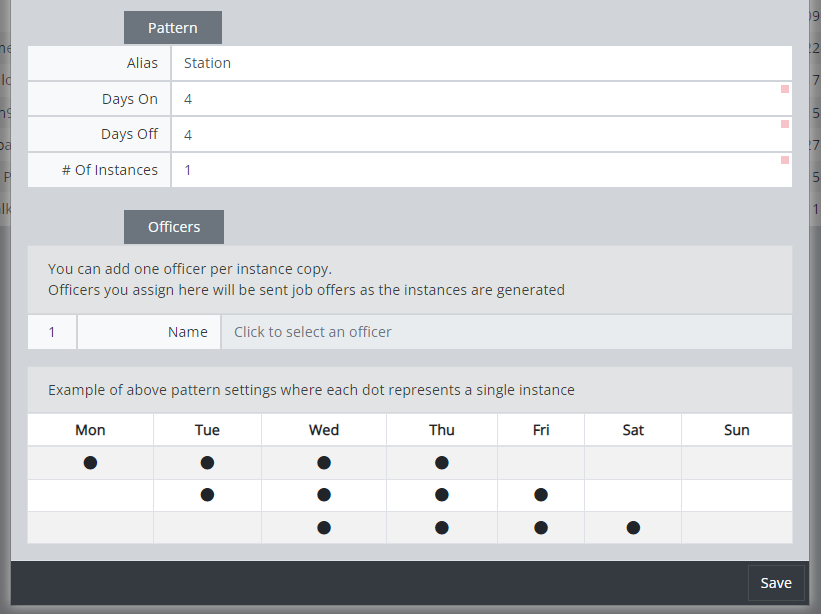
Task: Click the Wed dot in second pattern row
Action: coord(324,495)
